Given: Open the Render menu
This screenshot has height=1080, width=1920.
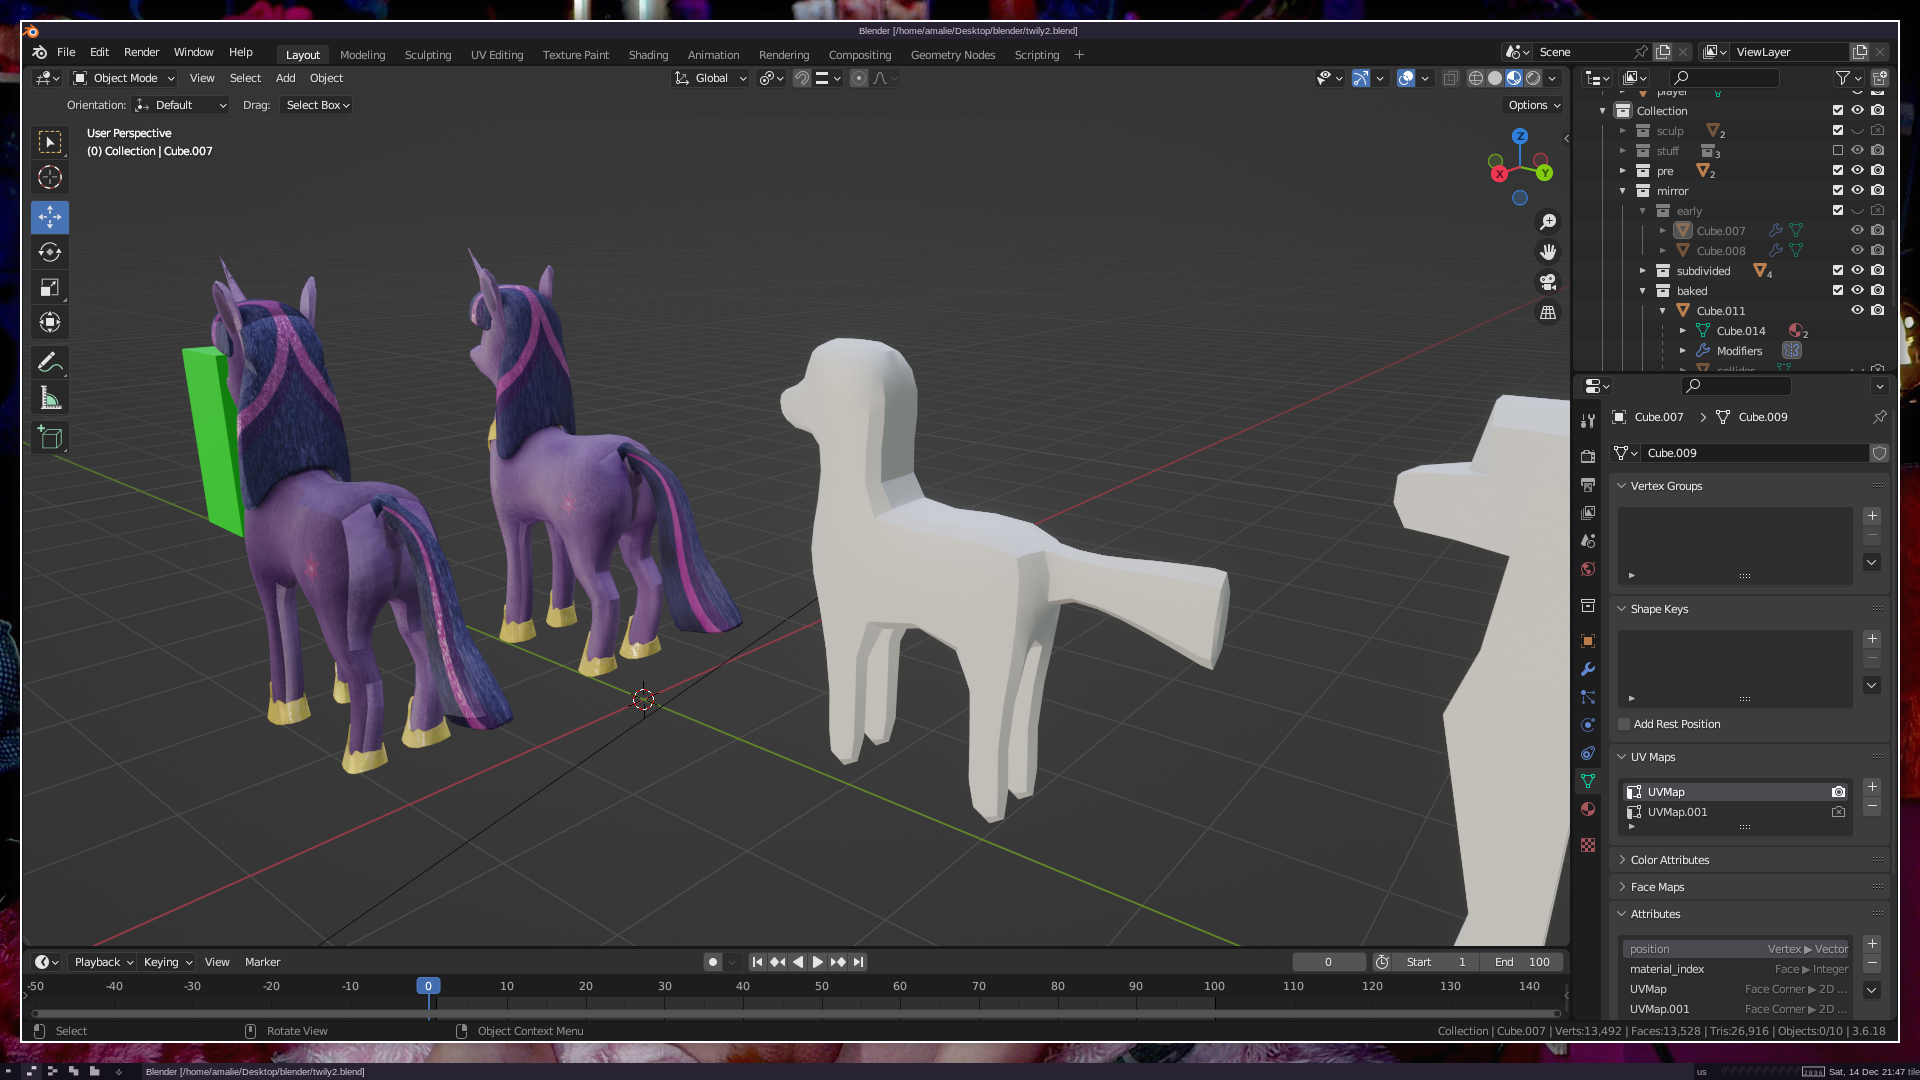Looking at the screenshot, I should (x=141, y=52).
